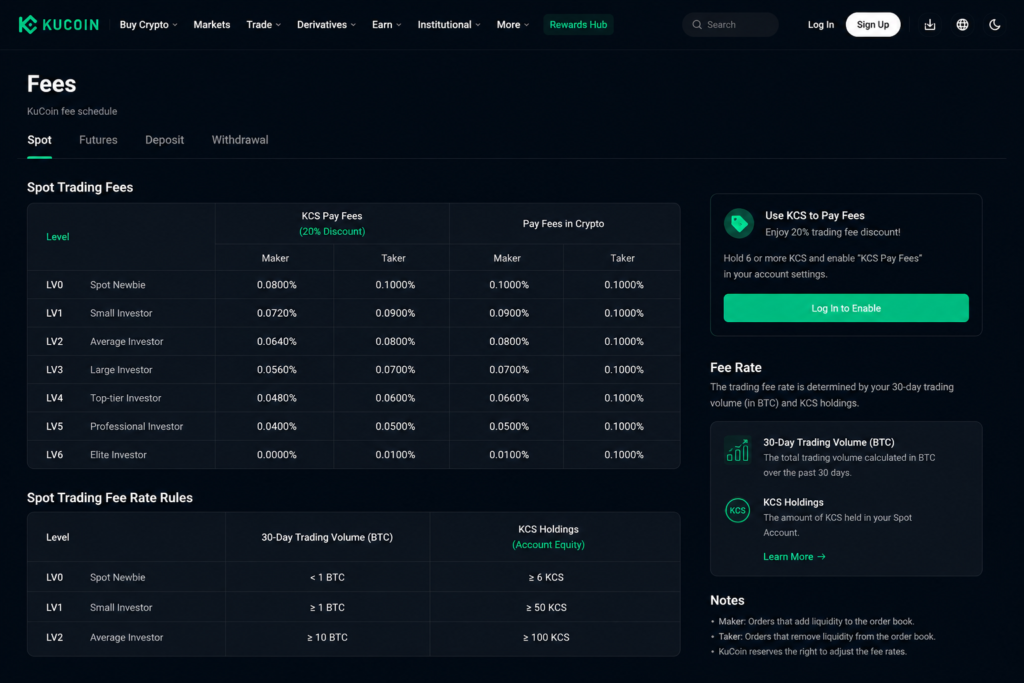This screenshot has width=1024, height=683.
Task: Click the < 1 BTC volume cell
Action: pyautogui.click(x=327, y=577)
